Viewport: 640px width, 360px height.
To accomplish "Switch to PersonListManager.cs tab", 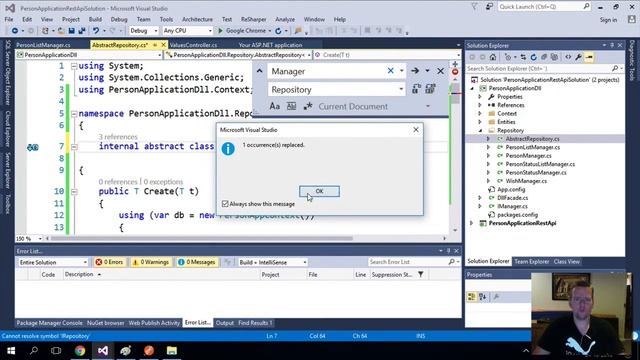I will (43, 45).
